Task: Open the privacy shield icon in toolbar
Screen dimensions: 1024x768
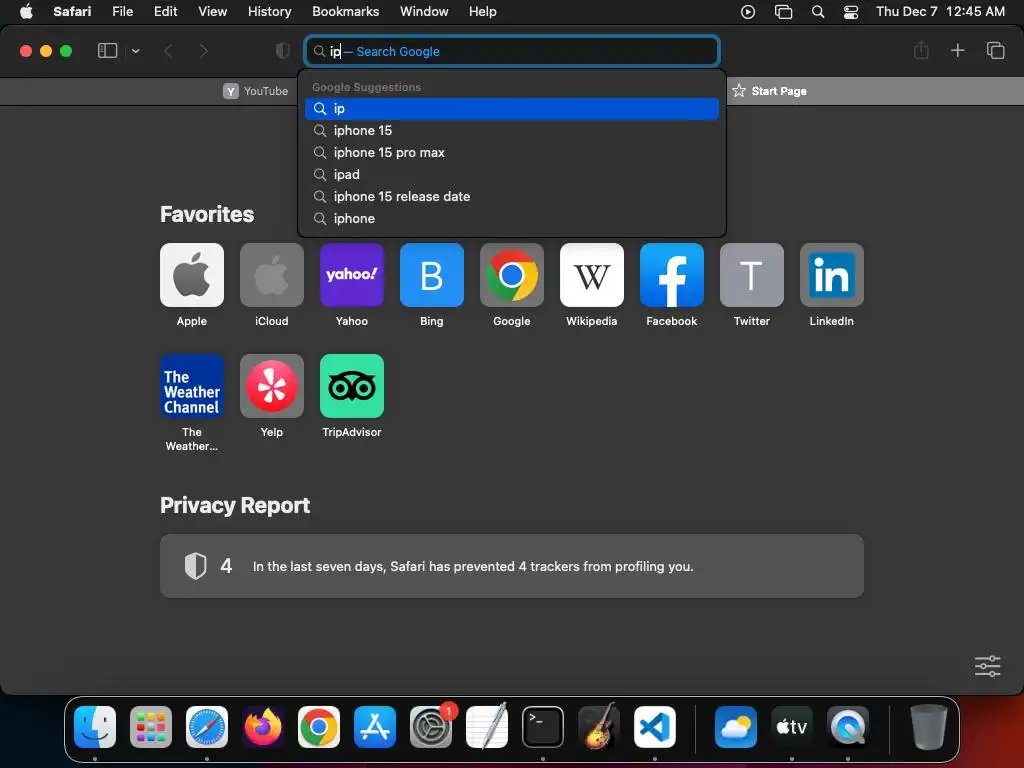Action: [283, 51]
